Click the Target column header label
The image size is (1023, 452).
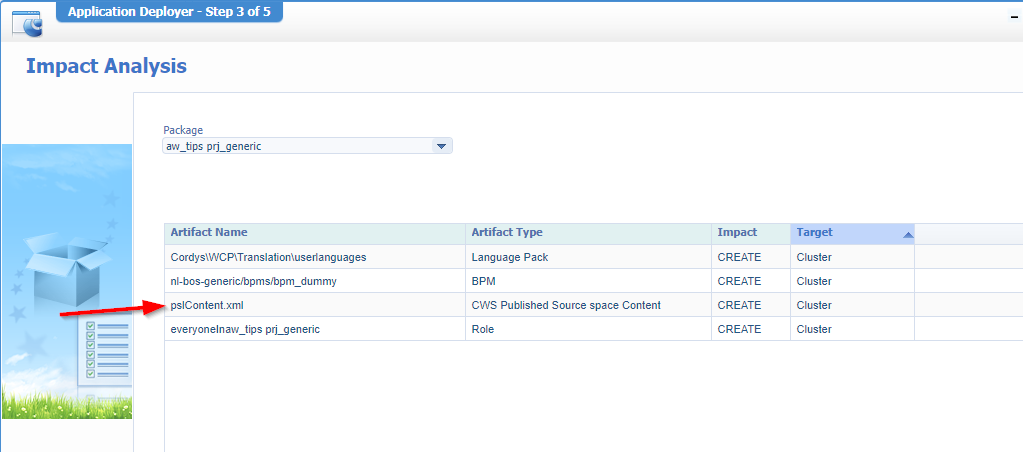[x=814, y=232]
